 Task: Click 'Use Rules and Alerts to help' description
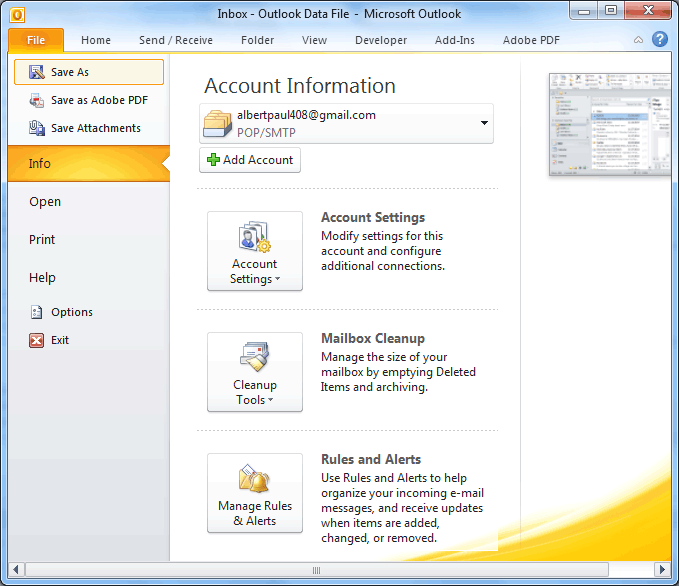402,508
